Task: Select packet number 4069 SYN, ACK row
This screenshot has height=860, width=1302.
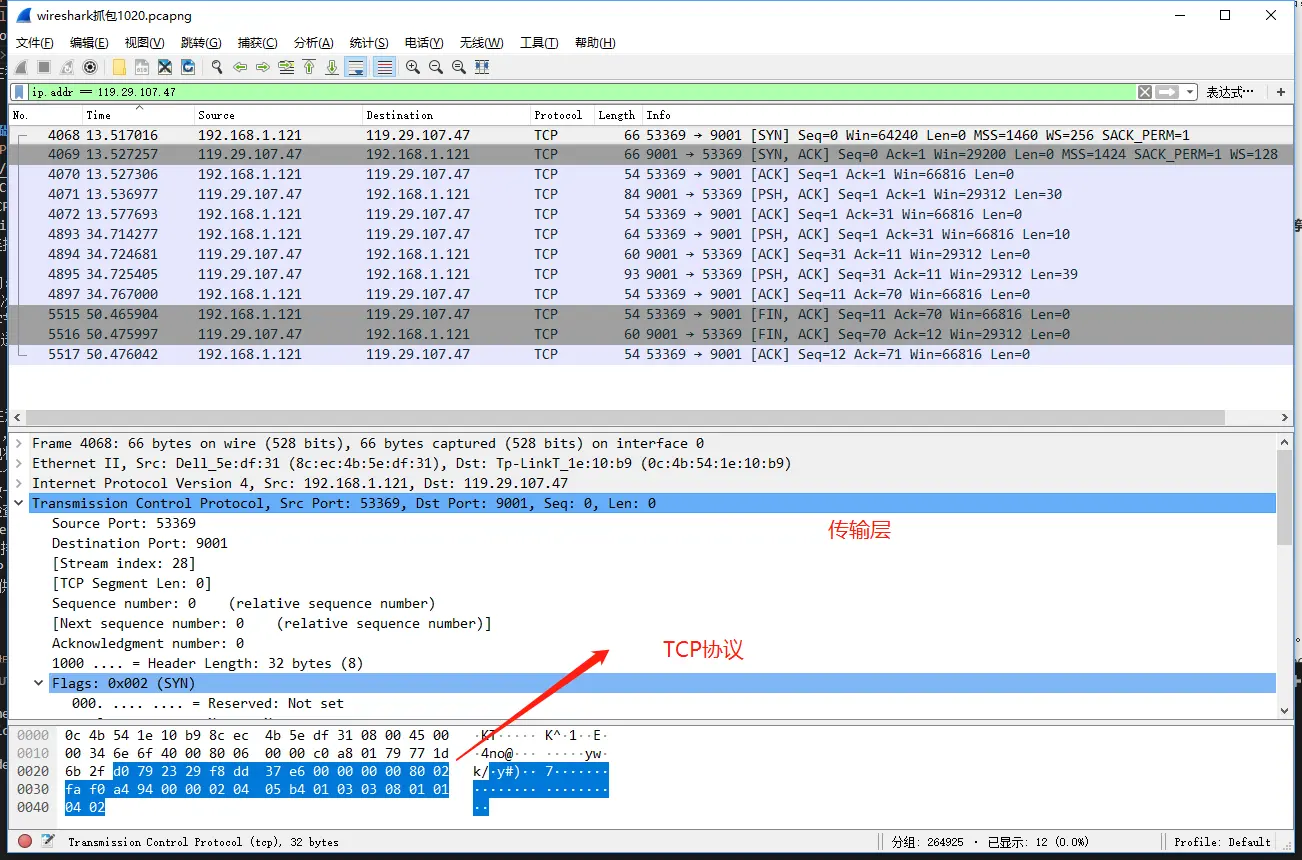Action: (x=650, y=154)
